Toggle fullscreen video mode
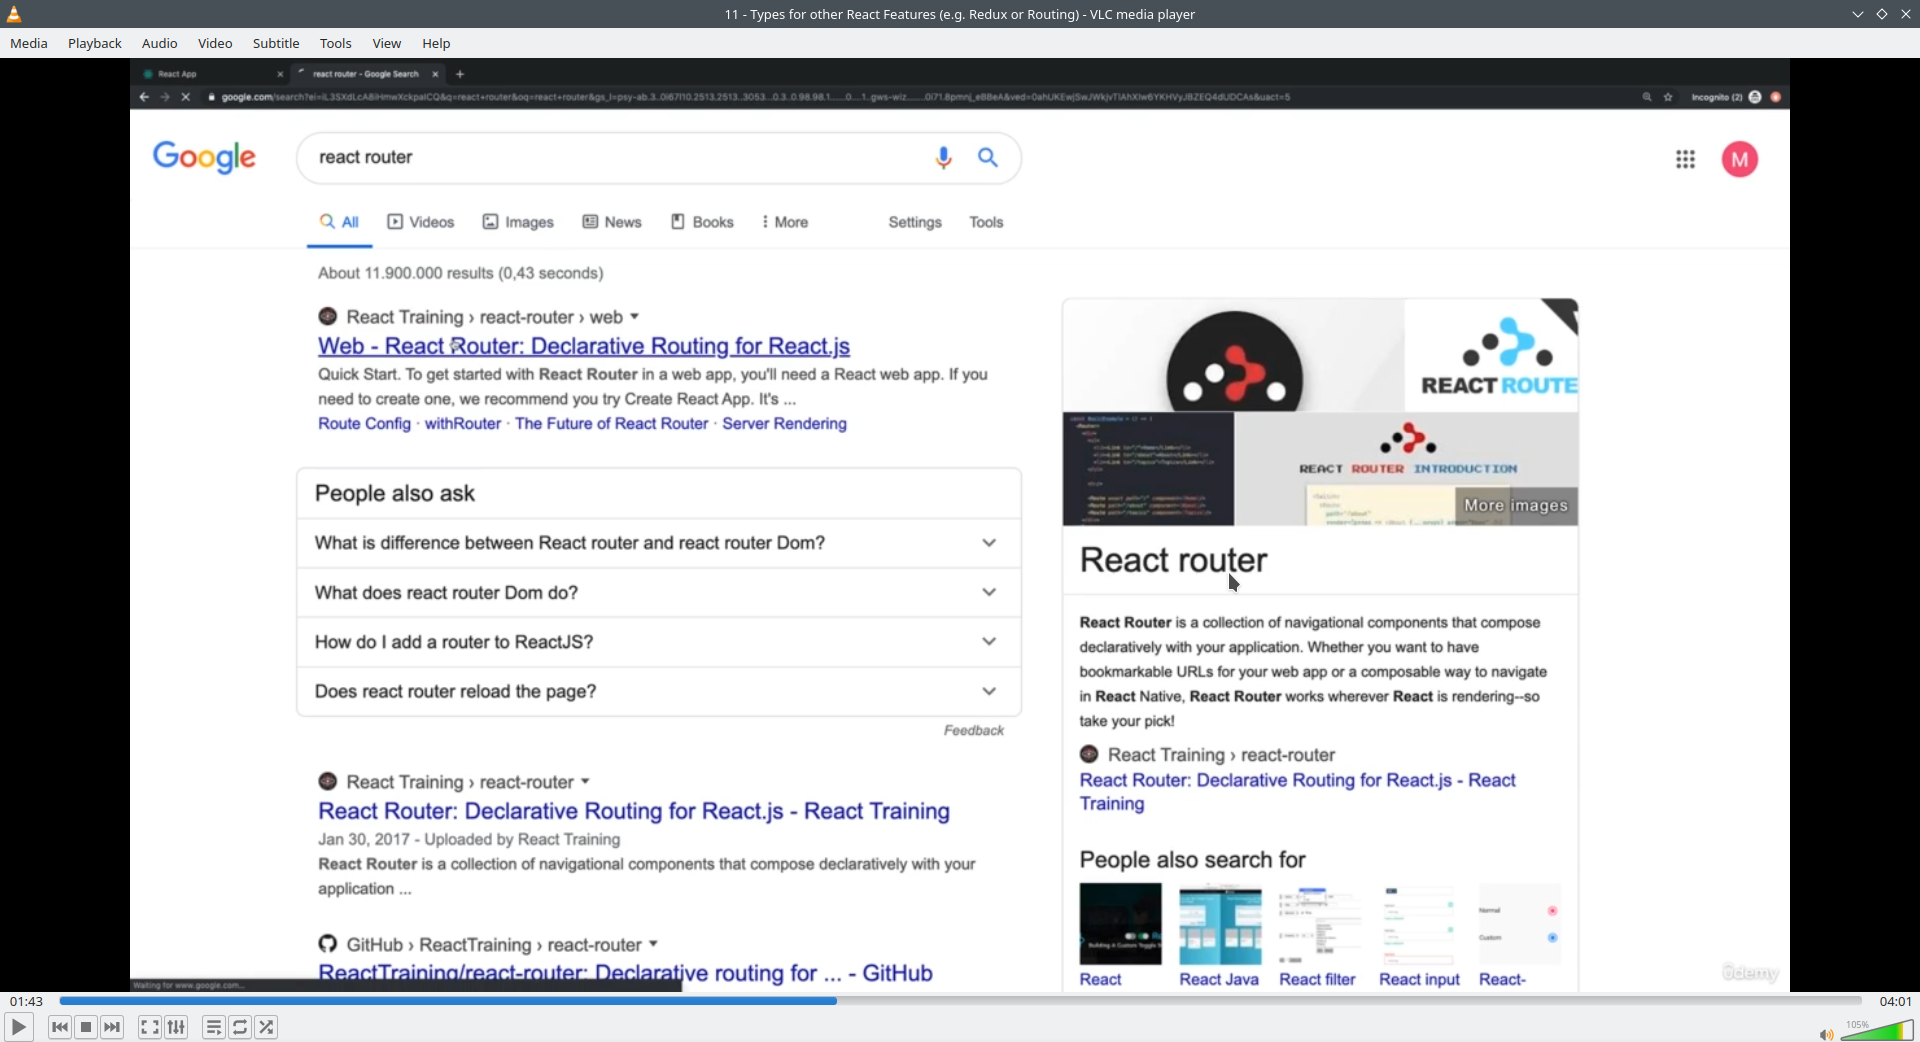 pos(150,1027)
